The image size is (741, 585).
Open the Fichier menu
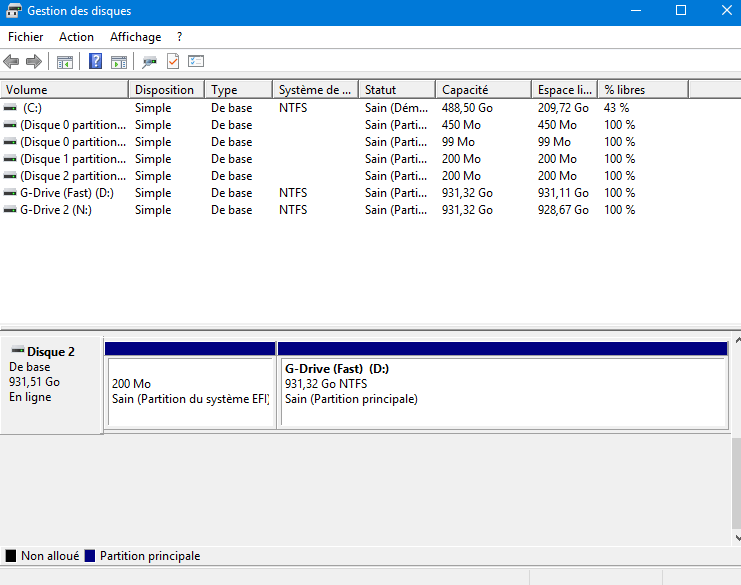coord(25,37)
